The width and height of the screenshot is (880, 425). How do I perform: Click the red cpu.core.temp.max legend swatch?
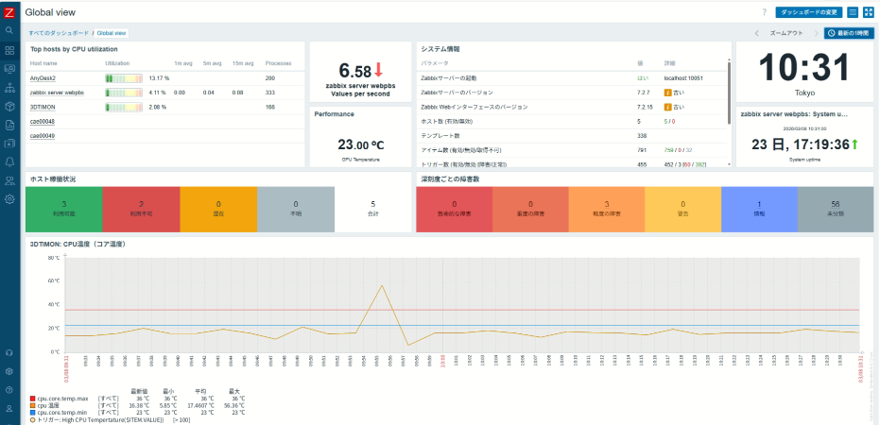[x=33, y=399]
